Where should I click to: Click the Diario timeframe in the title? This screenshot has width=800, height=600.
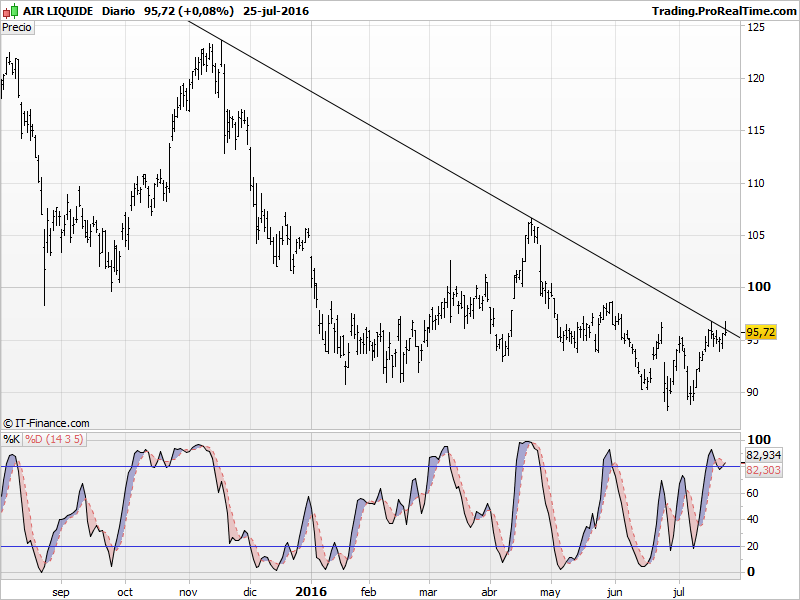119,11
